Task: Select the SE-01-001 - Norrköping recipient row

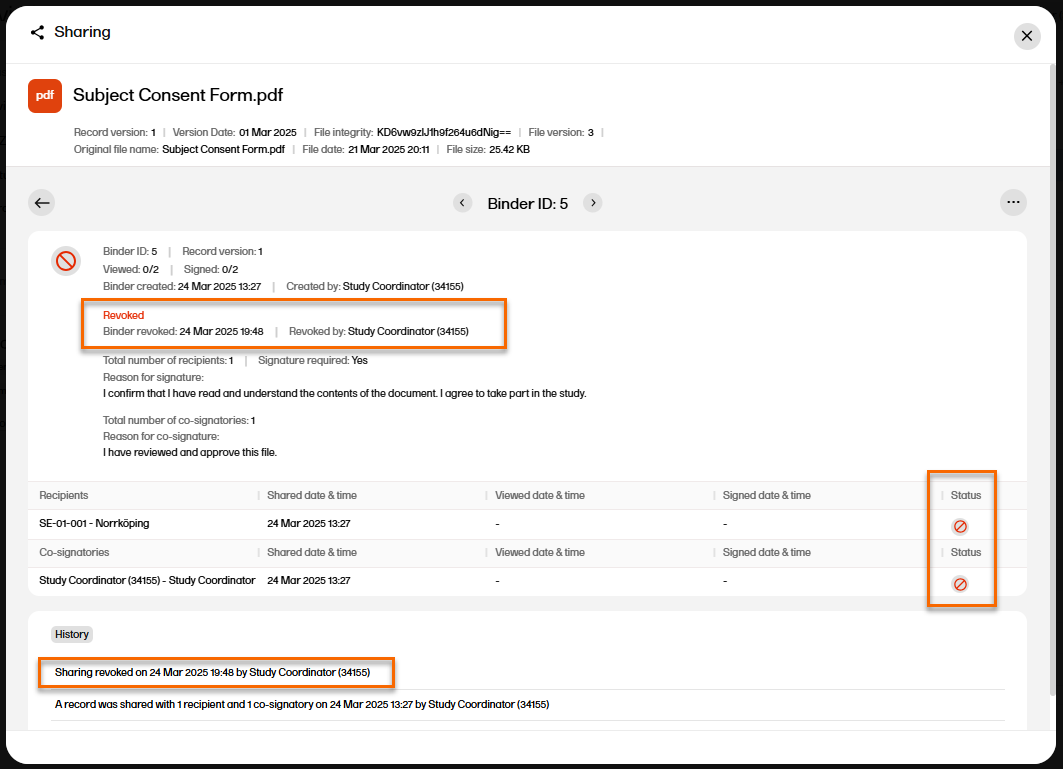Action: pyautogui.click(x=94, y=524)
